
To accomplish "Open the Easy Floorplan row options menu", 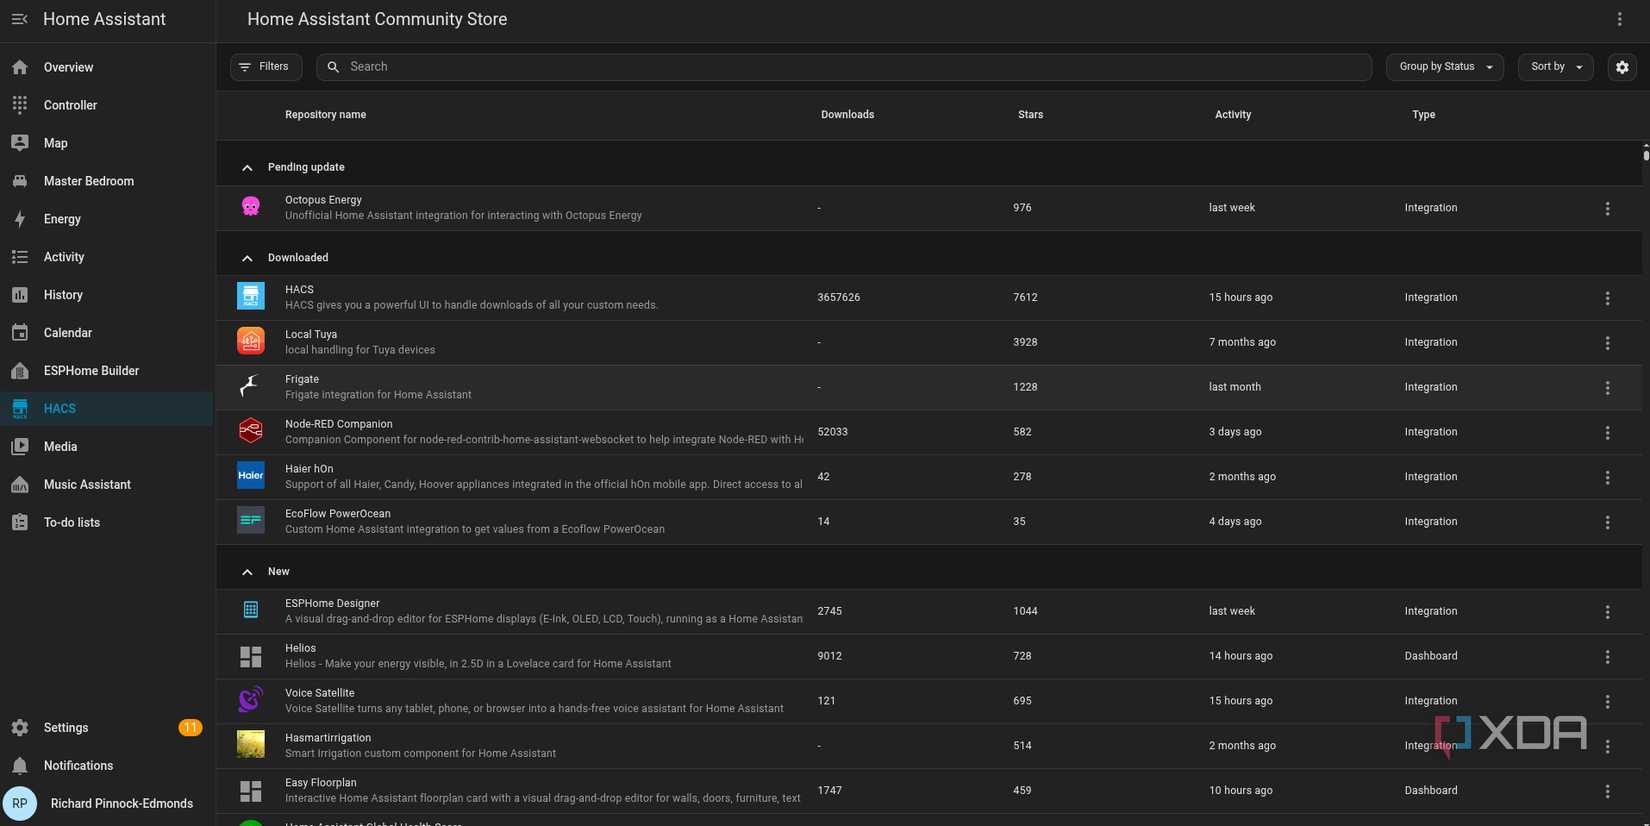I will pyautogui.click(x=1608, y=792).
